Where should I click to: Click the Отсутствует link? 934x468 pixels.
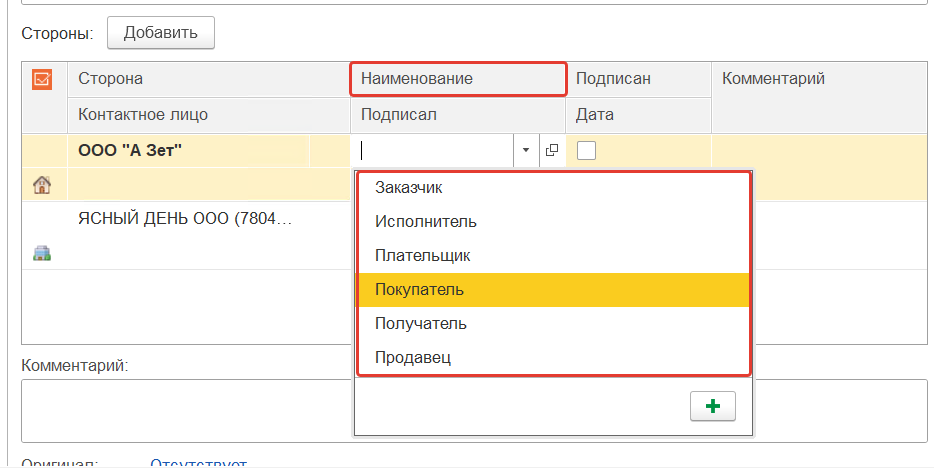(x=198, y=463)
